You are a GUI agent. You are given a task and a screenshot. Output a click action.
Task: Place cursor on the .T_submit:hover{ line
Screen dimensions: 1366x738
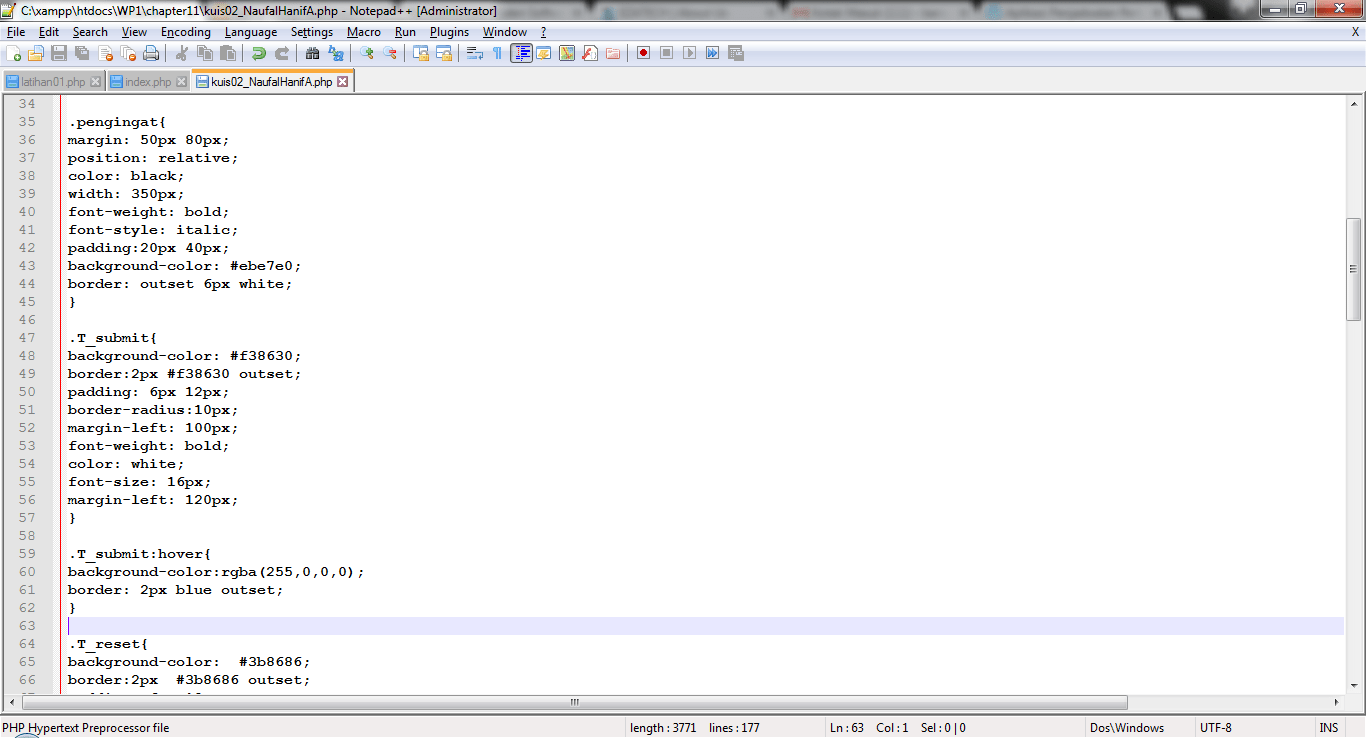coord(139,554)
